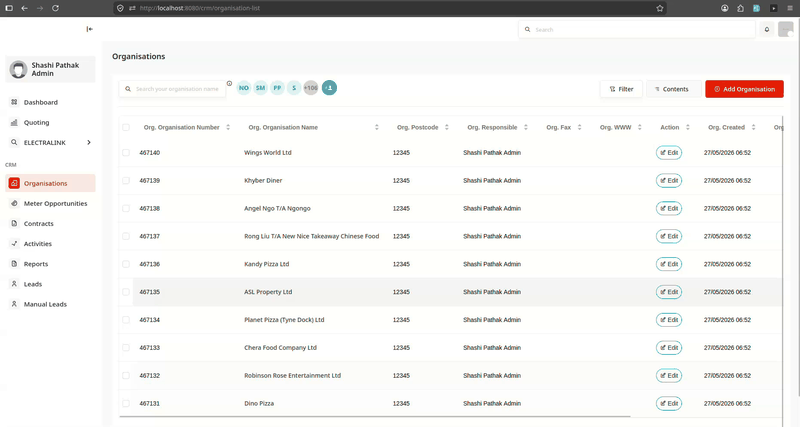Edit the Dino Pizza row
800x427 pixels.
click(669, 403)
